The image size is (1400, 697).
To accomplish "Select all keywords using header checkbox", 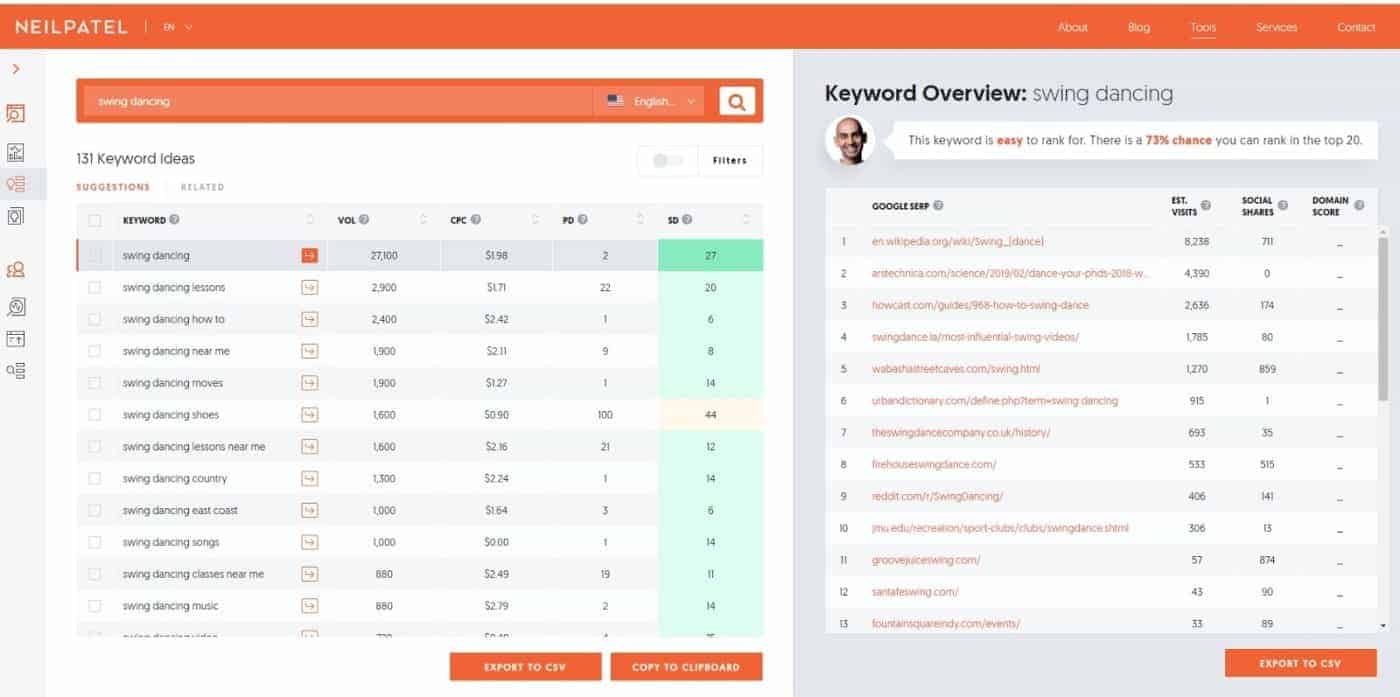I will 95,219.
